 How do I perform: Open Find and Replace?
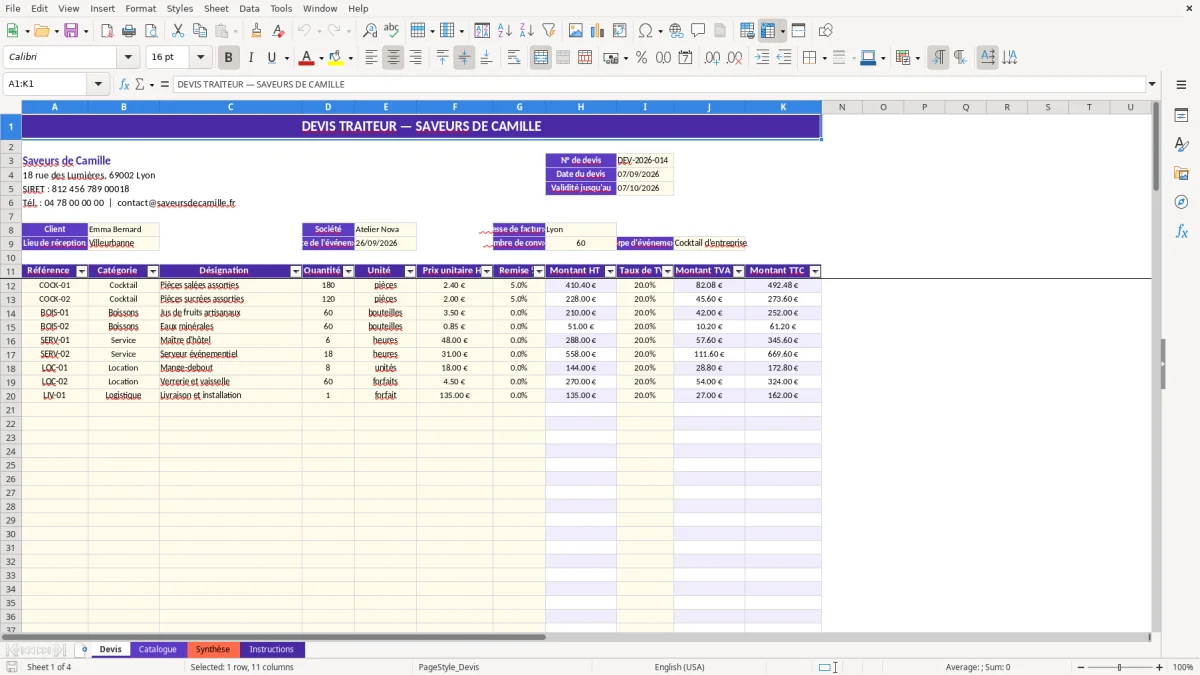pos(370,30)
